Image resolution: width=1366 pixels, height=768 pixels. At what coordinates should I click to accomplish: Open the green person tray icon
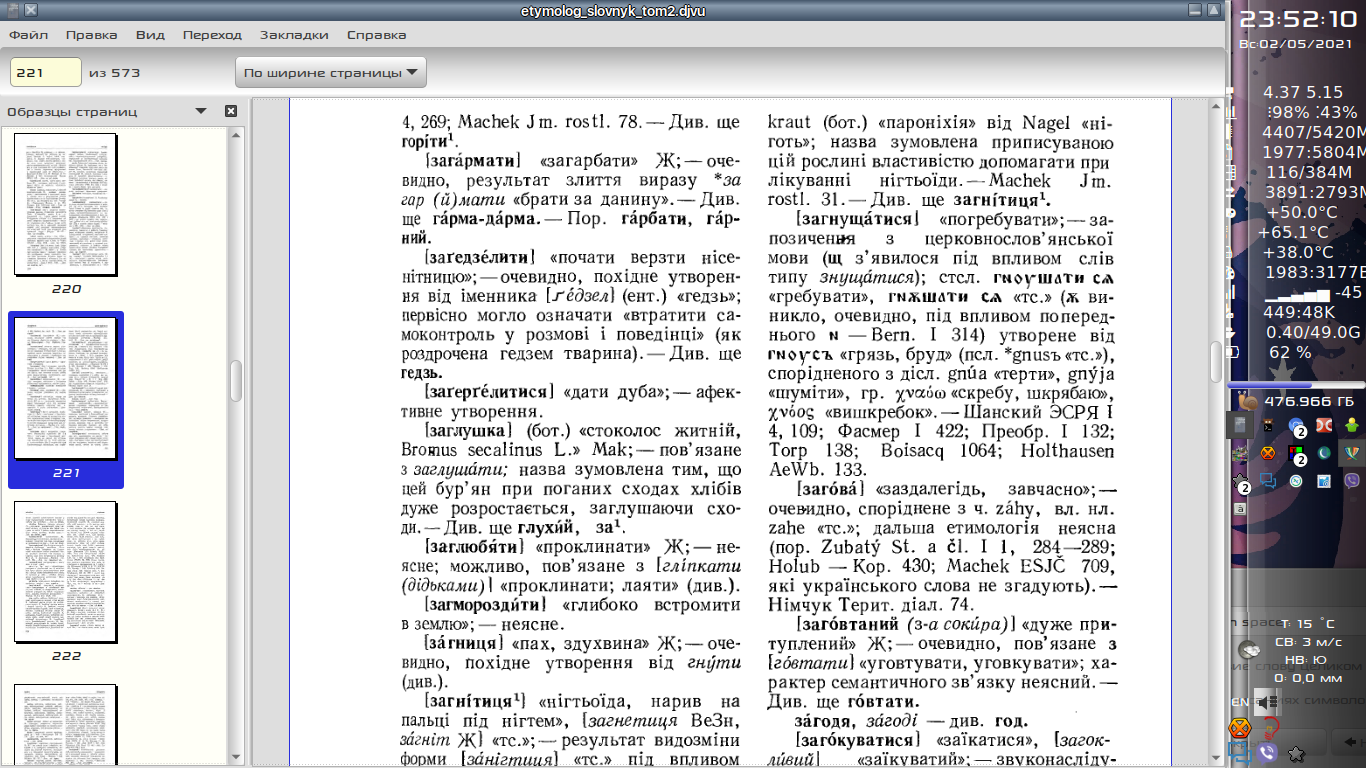point(1351,426)
